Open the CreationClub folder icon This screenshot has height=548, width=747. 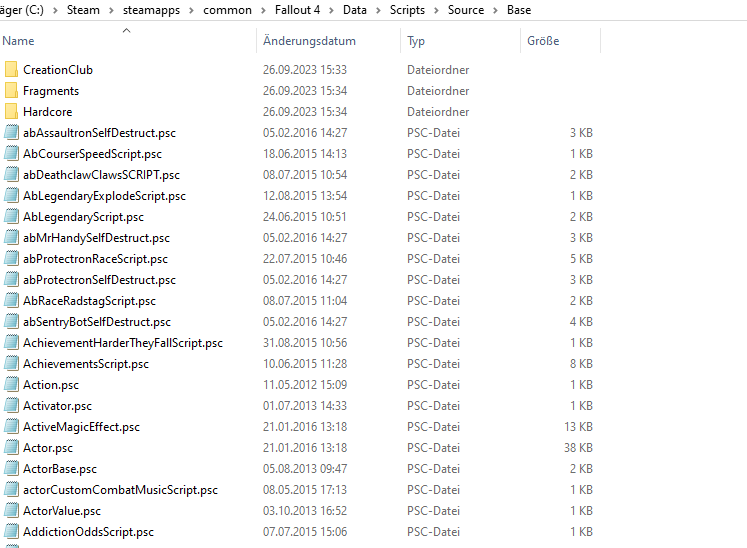pyautogui.click(x=11, y=70)
